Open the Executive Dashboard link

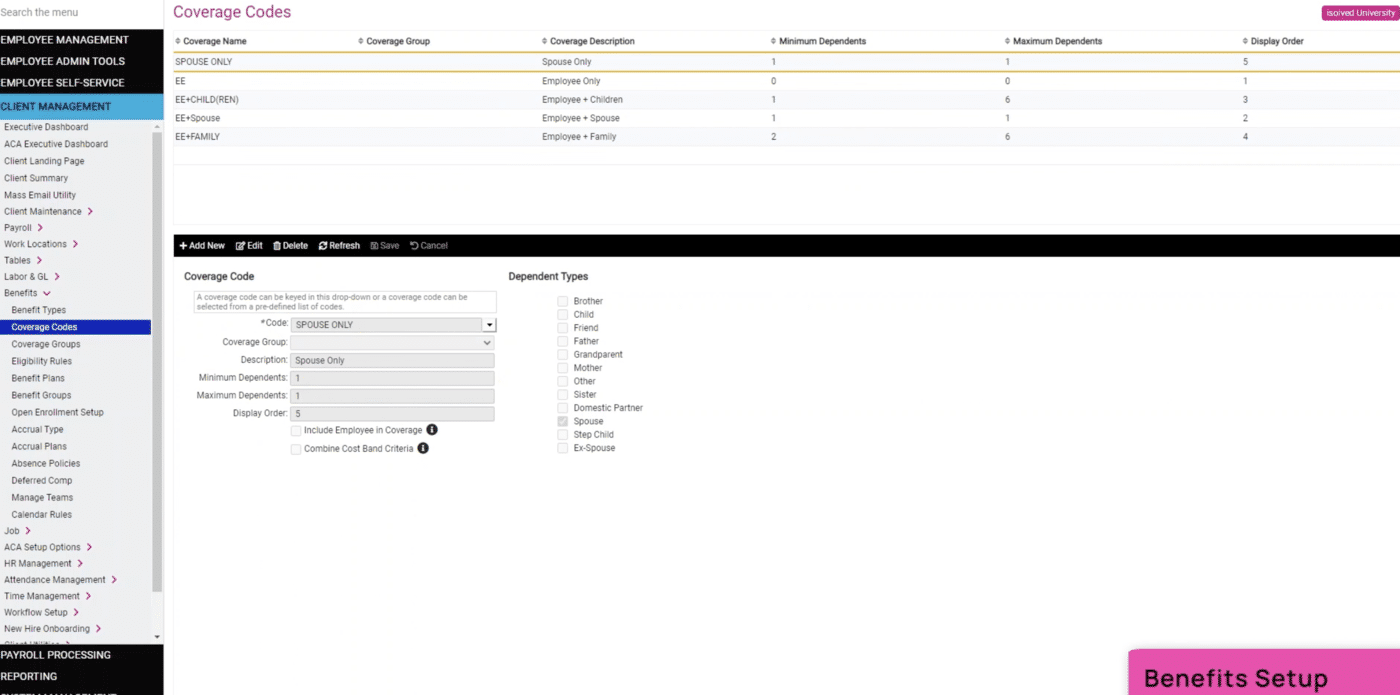click(x=47, y=126)
